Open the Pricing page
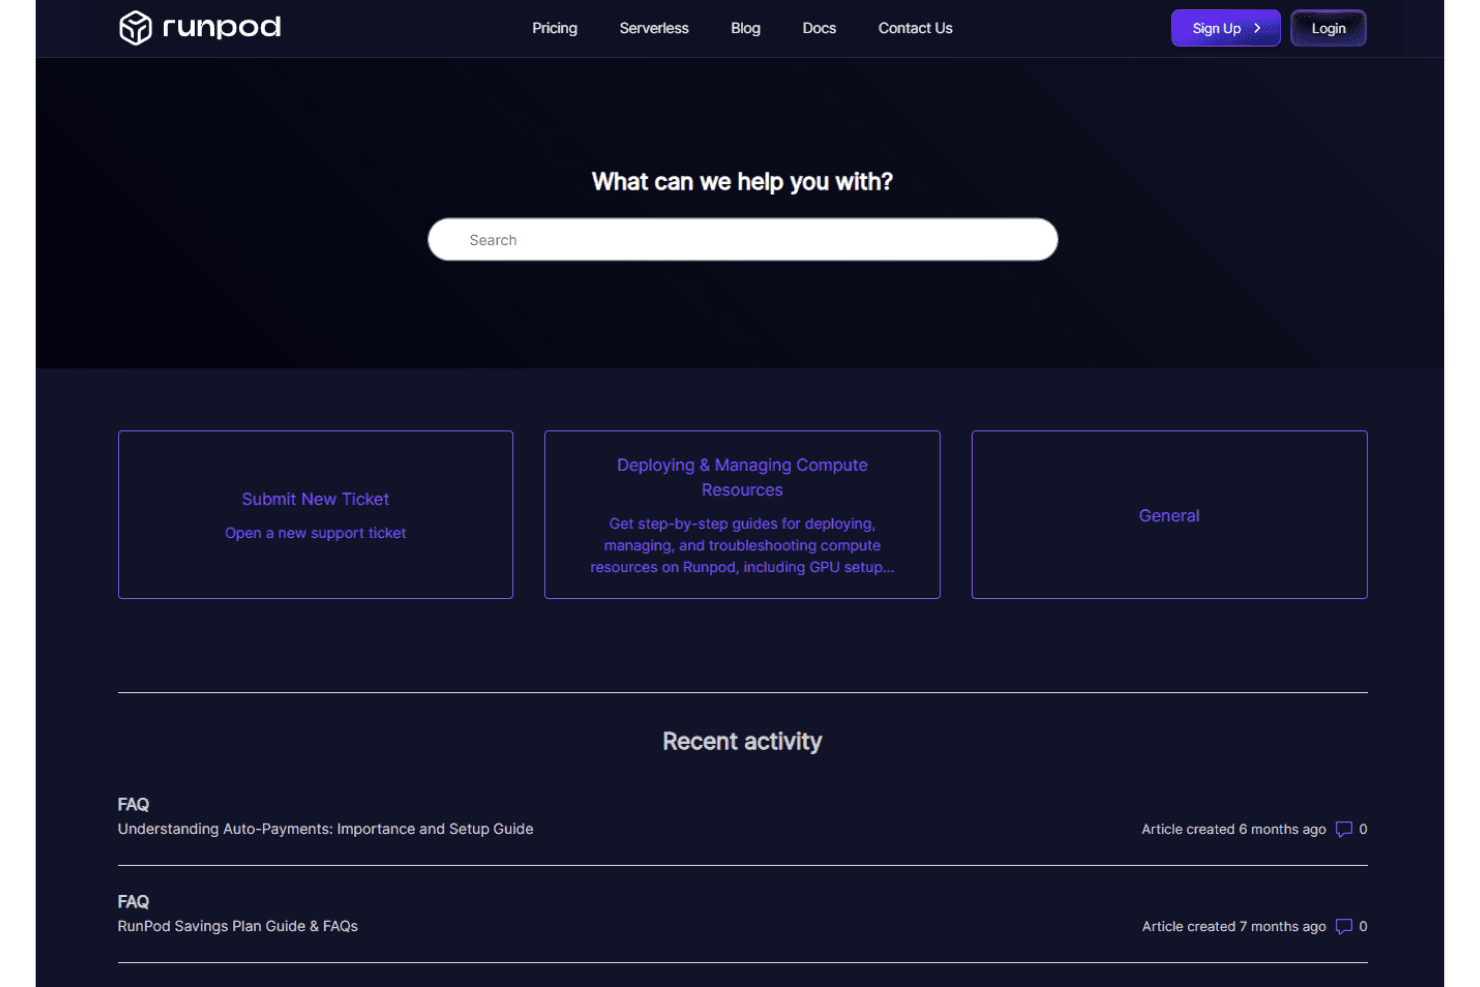Image resolution: width=1480 pixels, height=987 pixels. (554, 28)
